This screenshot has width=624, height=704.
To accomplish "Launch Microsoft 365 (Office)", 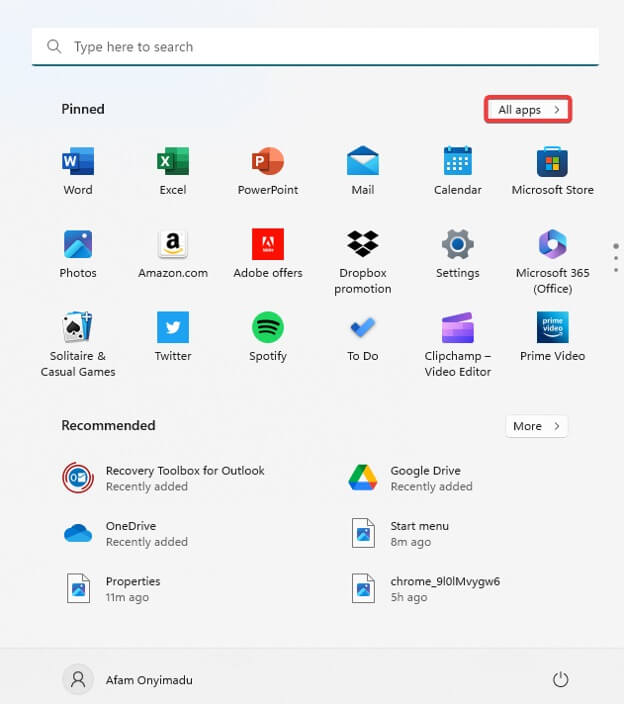I will 553,262.
